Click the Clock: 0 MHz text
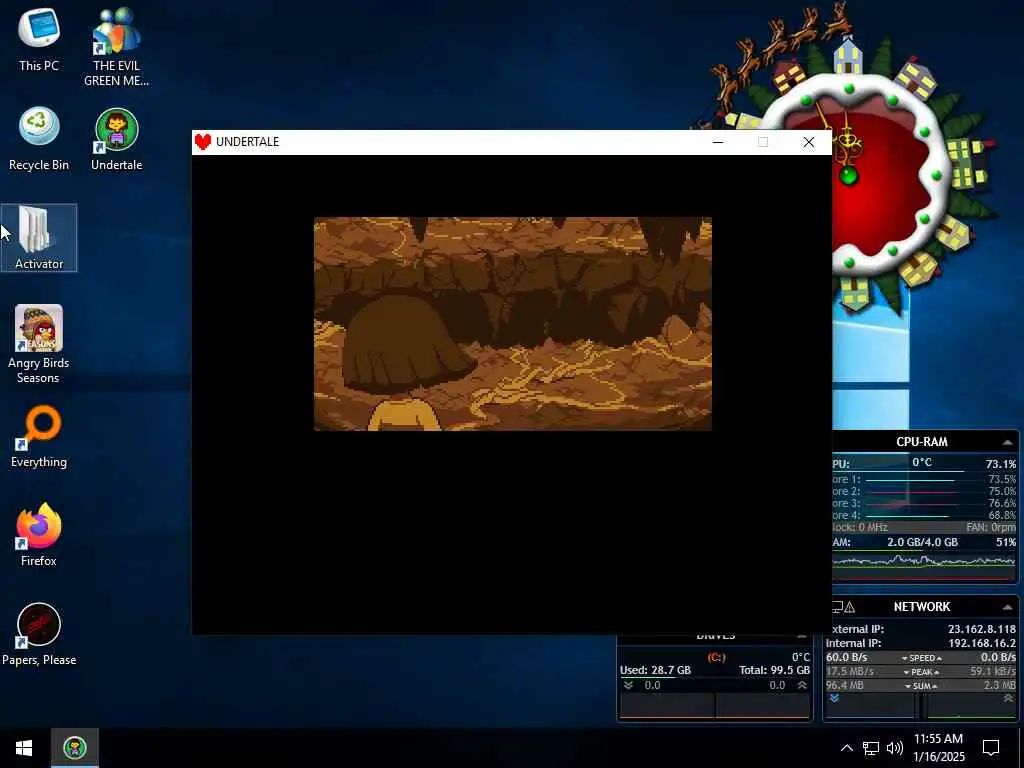Viewport: 1024px width, 768px height. 859,527
